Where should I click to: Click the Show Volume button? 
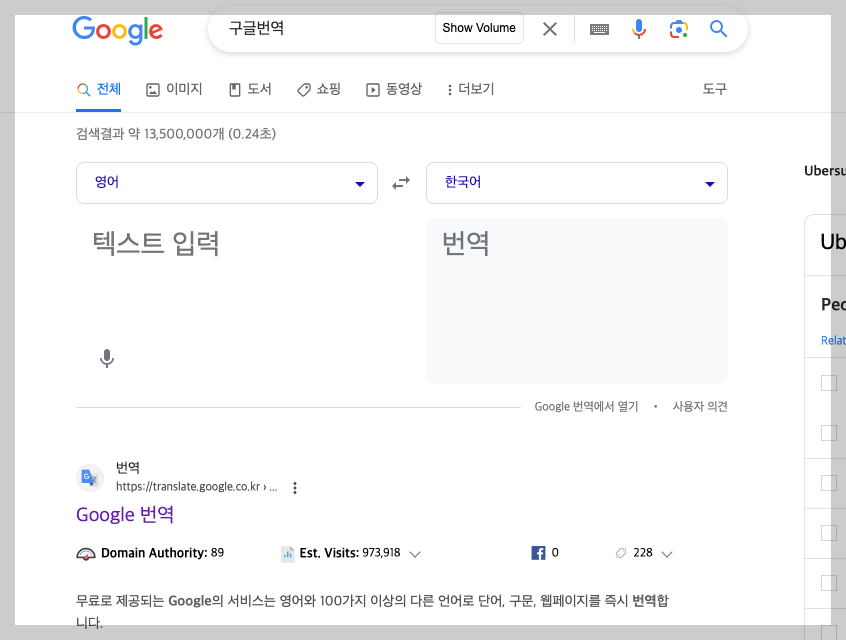479,28
